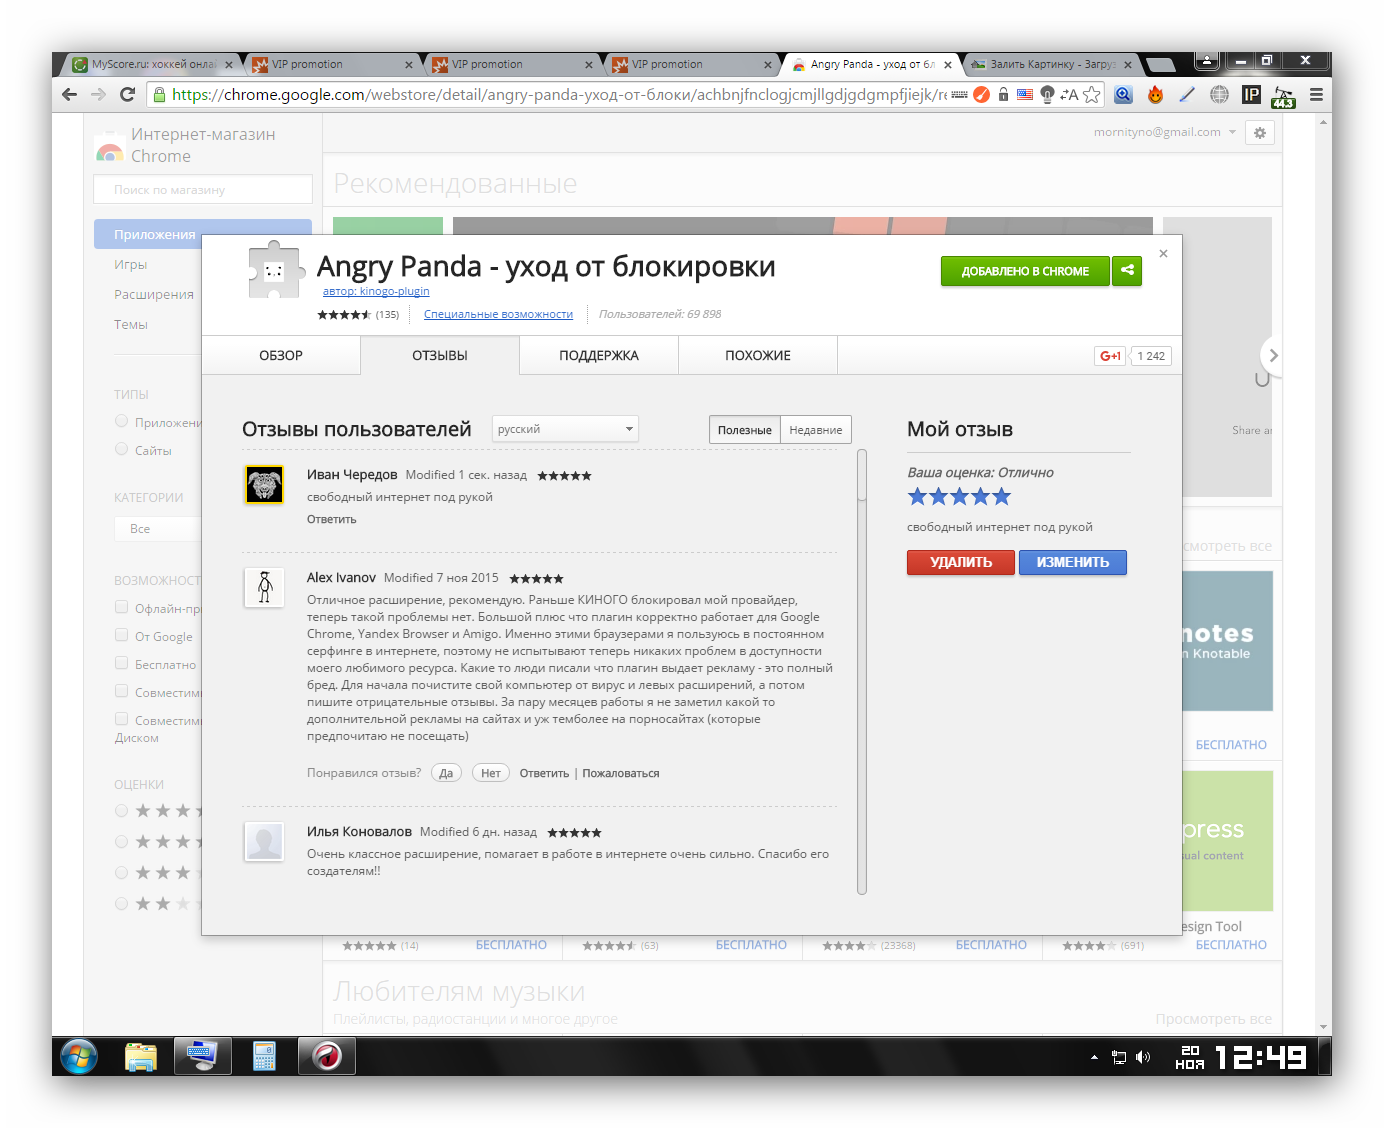Switch to the first VIP promotion browser tab
1384x1128 pixels.
click(331, 64)
